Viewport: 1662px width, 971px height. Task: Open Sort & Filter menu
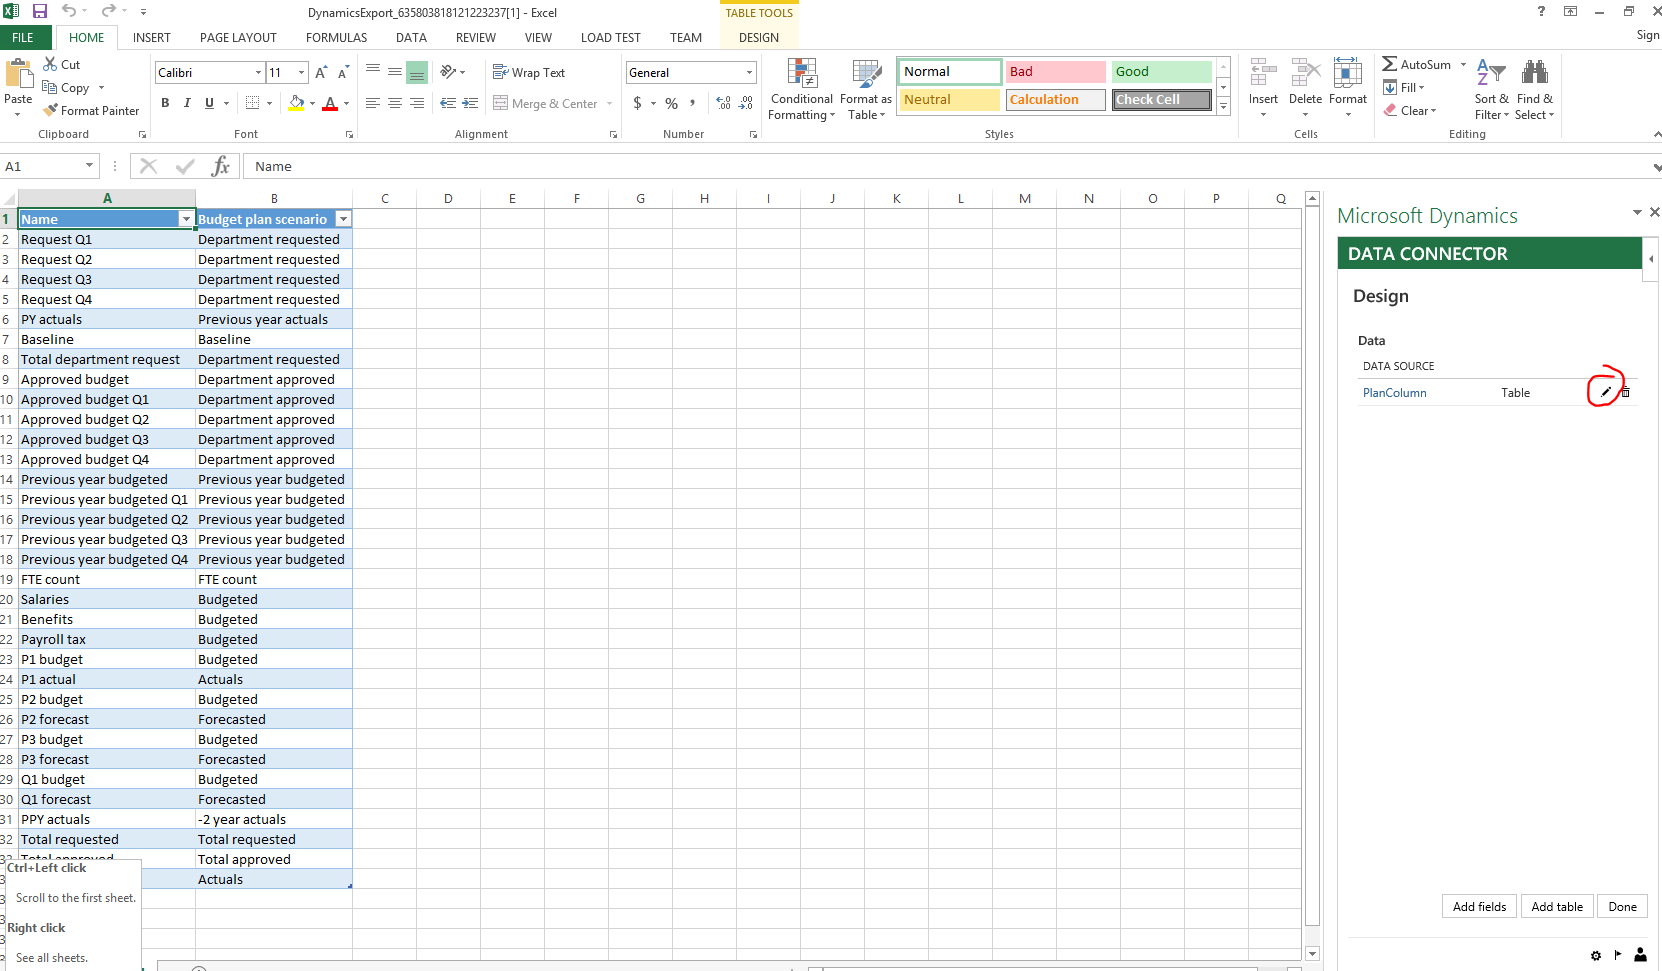(x=1492, y=89)
